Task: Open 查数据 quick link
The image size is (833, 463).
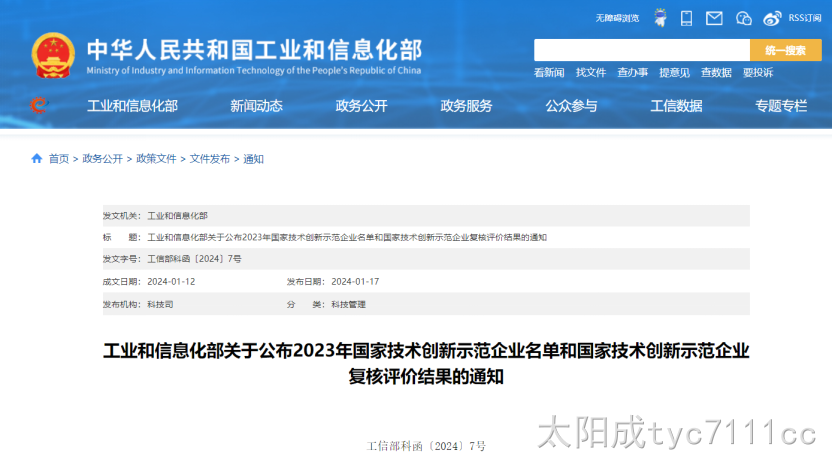Action: click(716, 73)
